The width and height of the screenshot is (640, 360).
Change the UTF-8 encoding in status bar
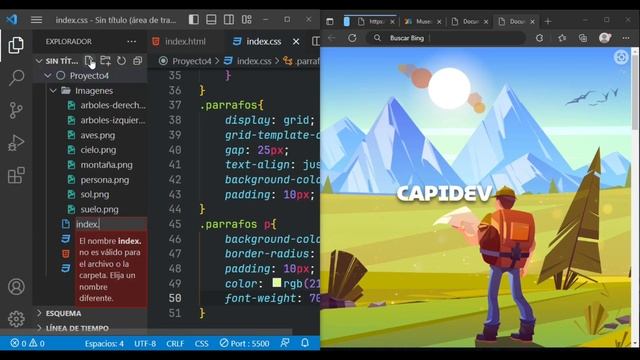tap(145, 344)
